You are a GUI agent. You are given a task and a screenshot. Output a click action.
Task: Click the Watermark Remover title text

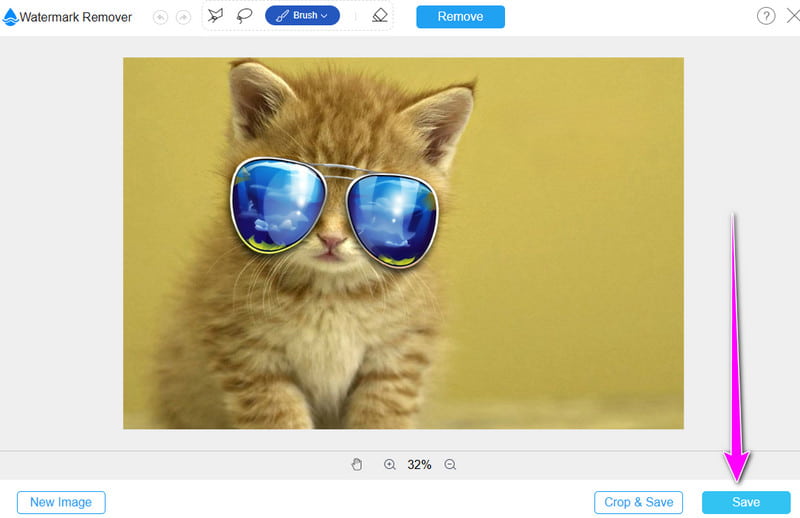pos(77,17)
